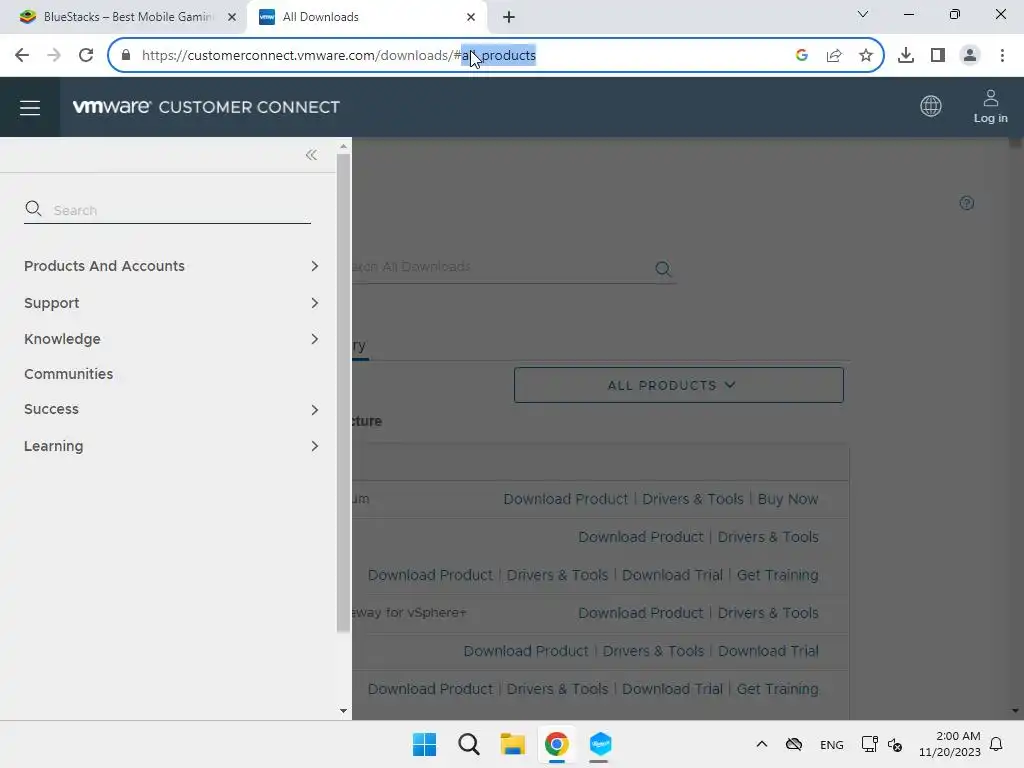Click sidebar scrollbar up arrow

pos(344,147)
